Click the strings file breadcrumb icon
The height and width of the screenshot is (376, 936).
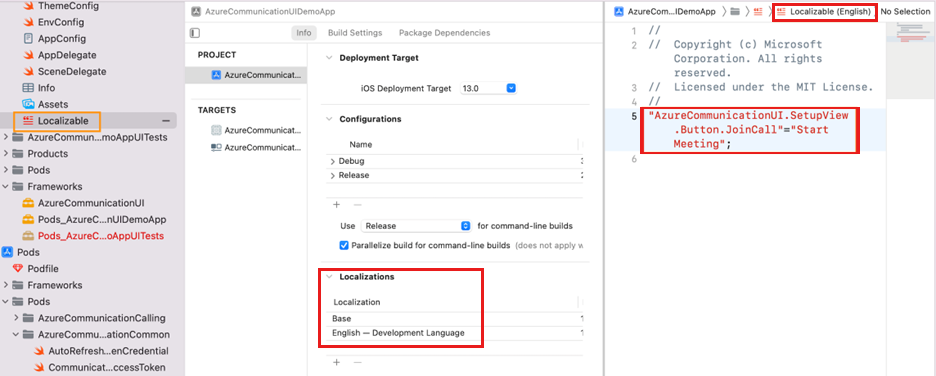pos(758,11)
